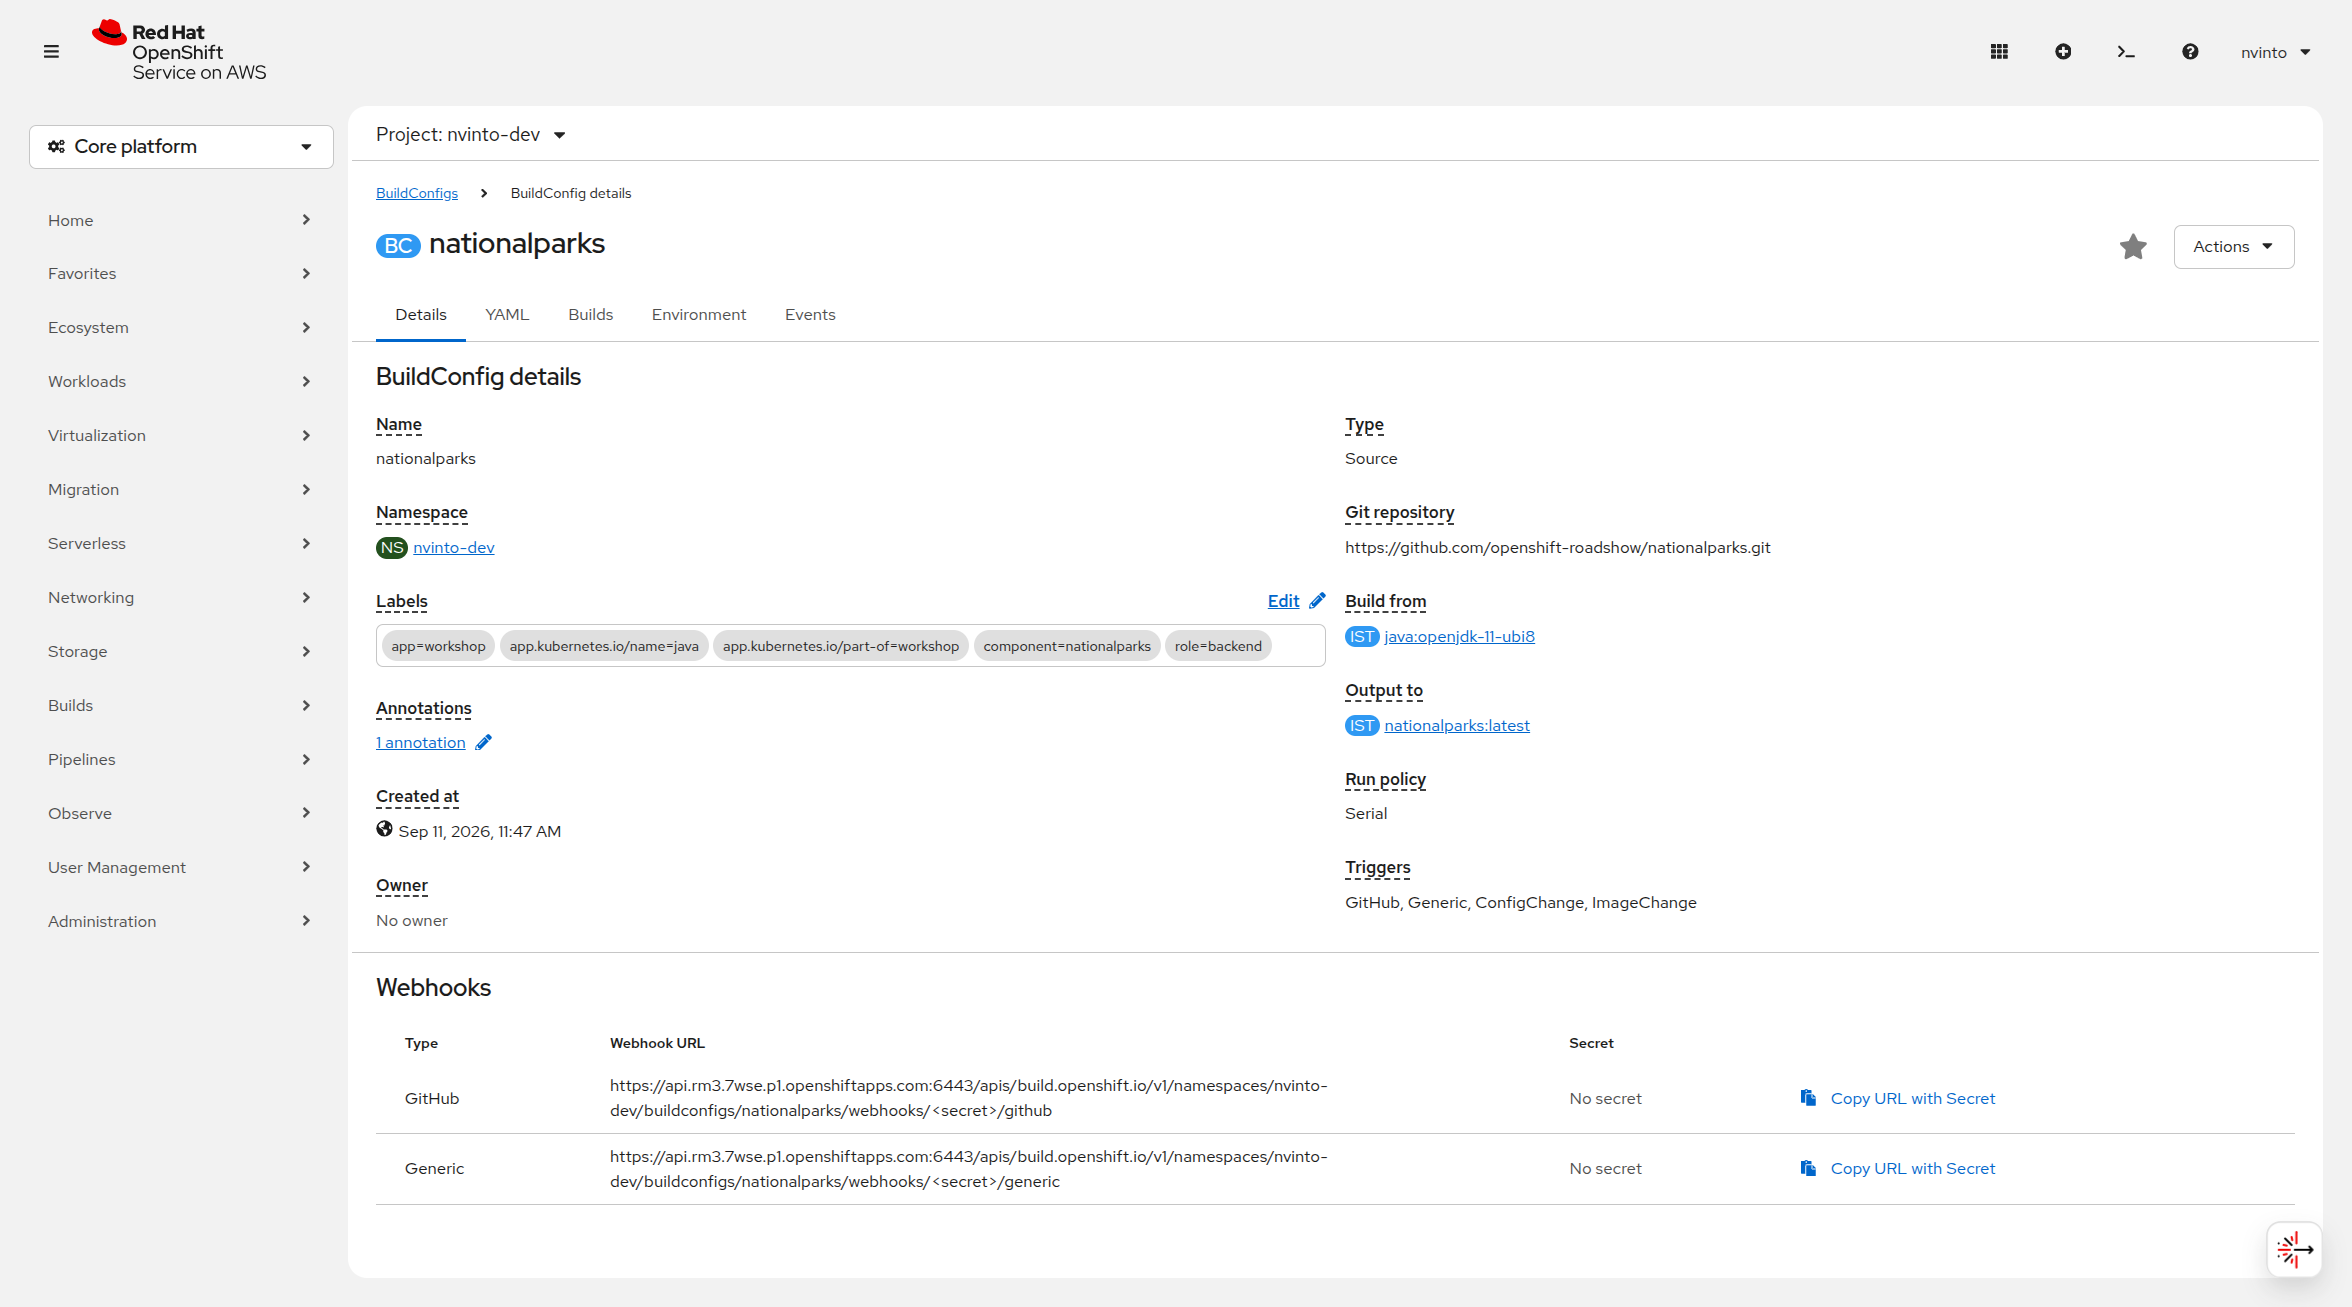
Task: Click the Generic webhook URL text
Action: tap(968, 1168)
